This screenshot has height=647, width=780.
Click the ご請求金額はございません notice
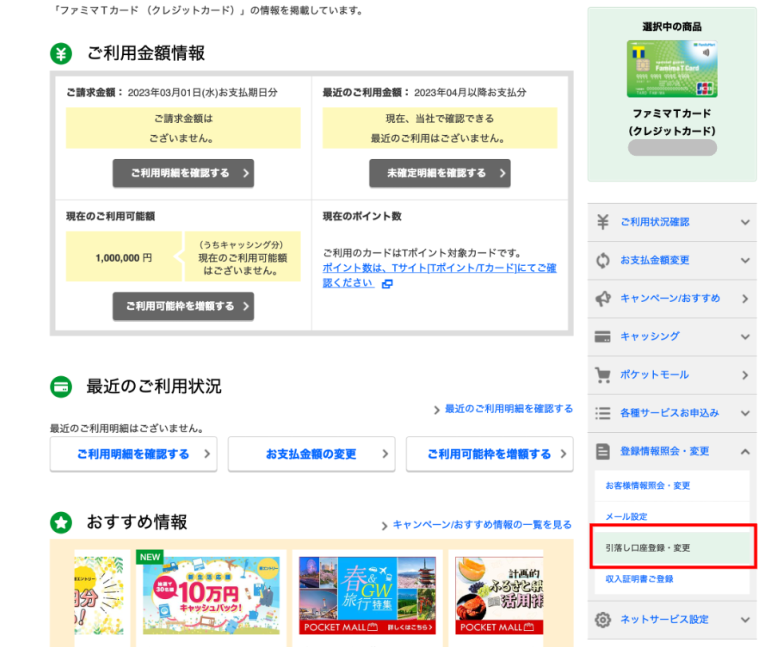[183, 128]
